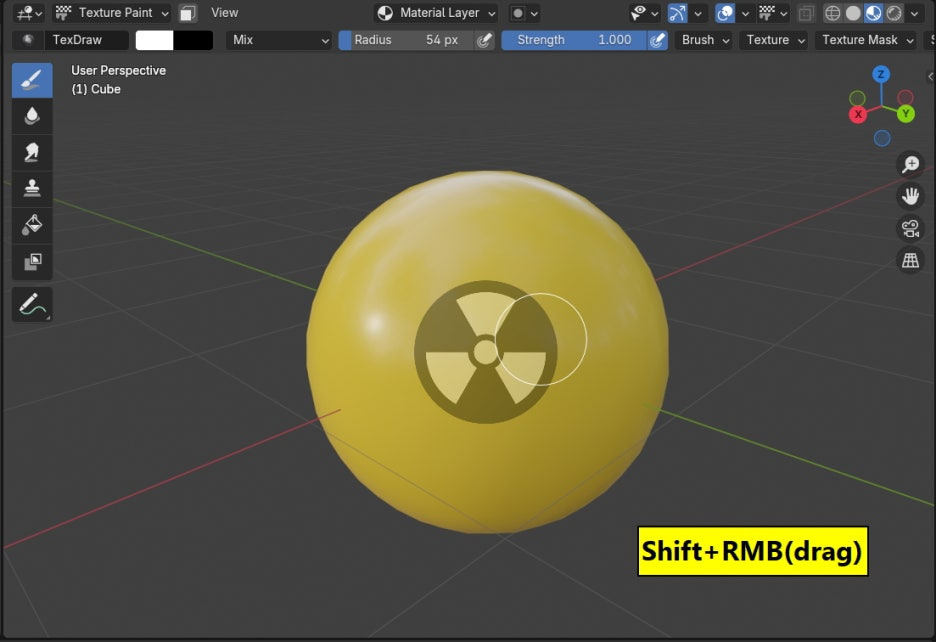The width and height of the screenshot is (936, 642).
Task: Click the negative Y axis gizmo circle
Action: [857, 98]
